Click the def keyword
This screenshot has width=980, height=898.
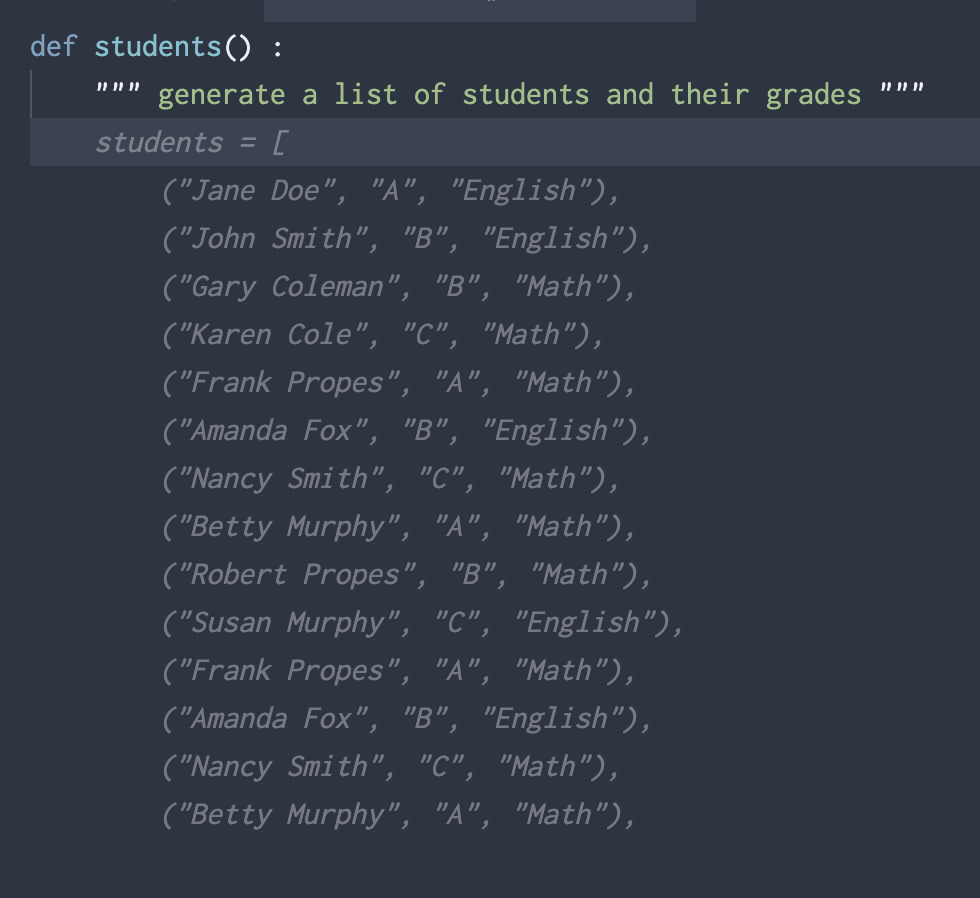point(54,47)
